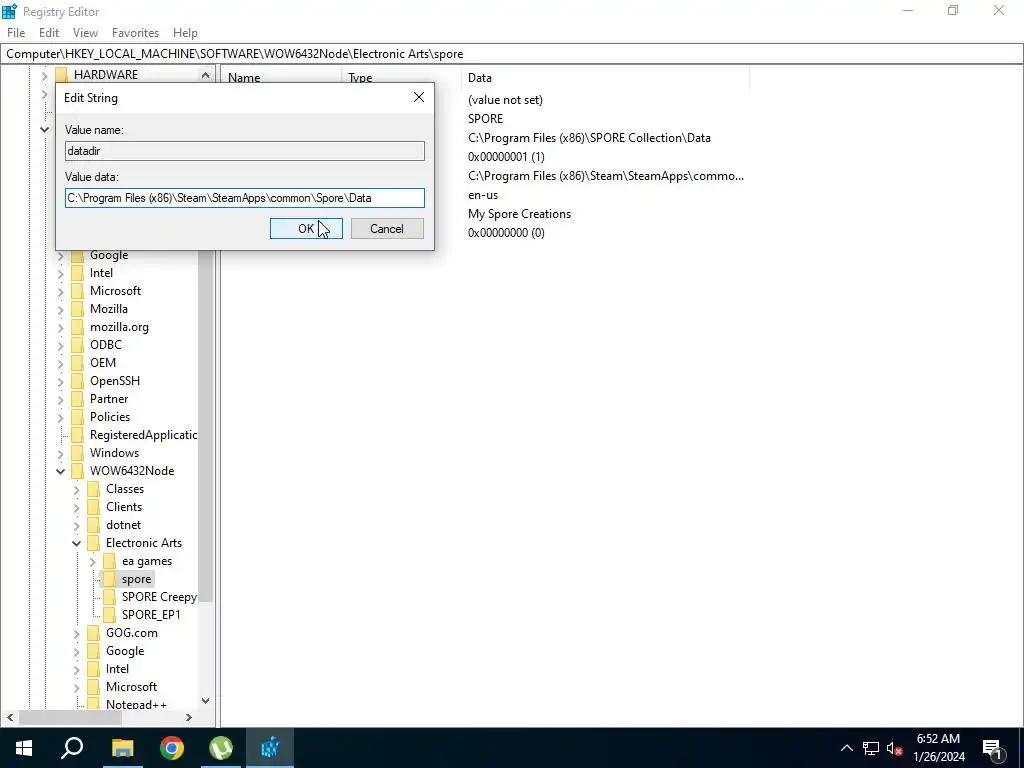Confirm the Edit String dialog with OK

[306, 229]
